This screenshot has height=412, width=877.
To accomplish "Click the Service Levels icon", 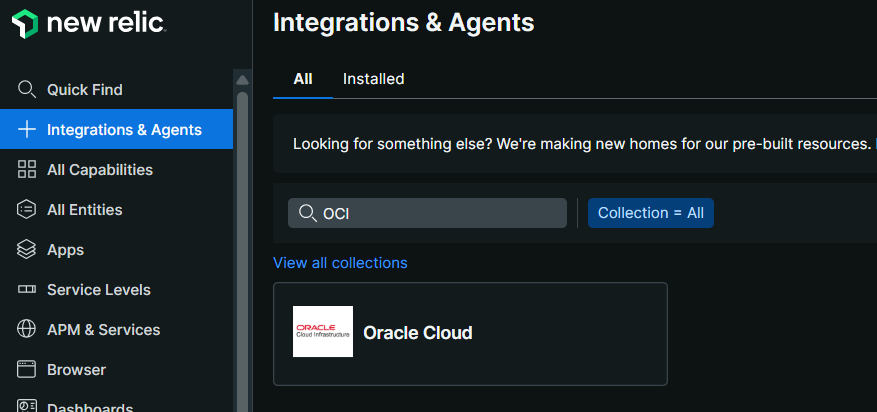I will (27, 290).
